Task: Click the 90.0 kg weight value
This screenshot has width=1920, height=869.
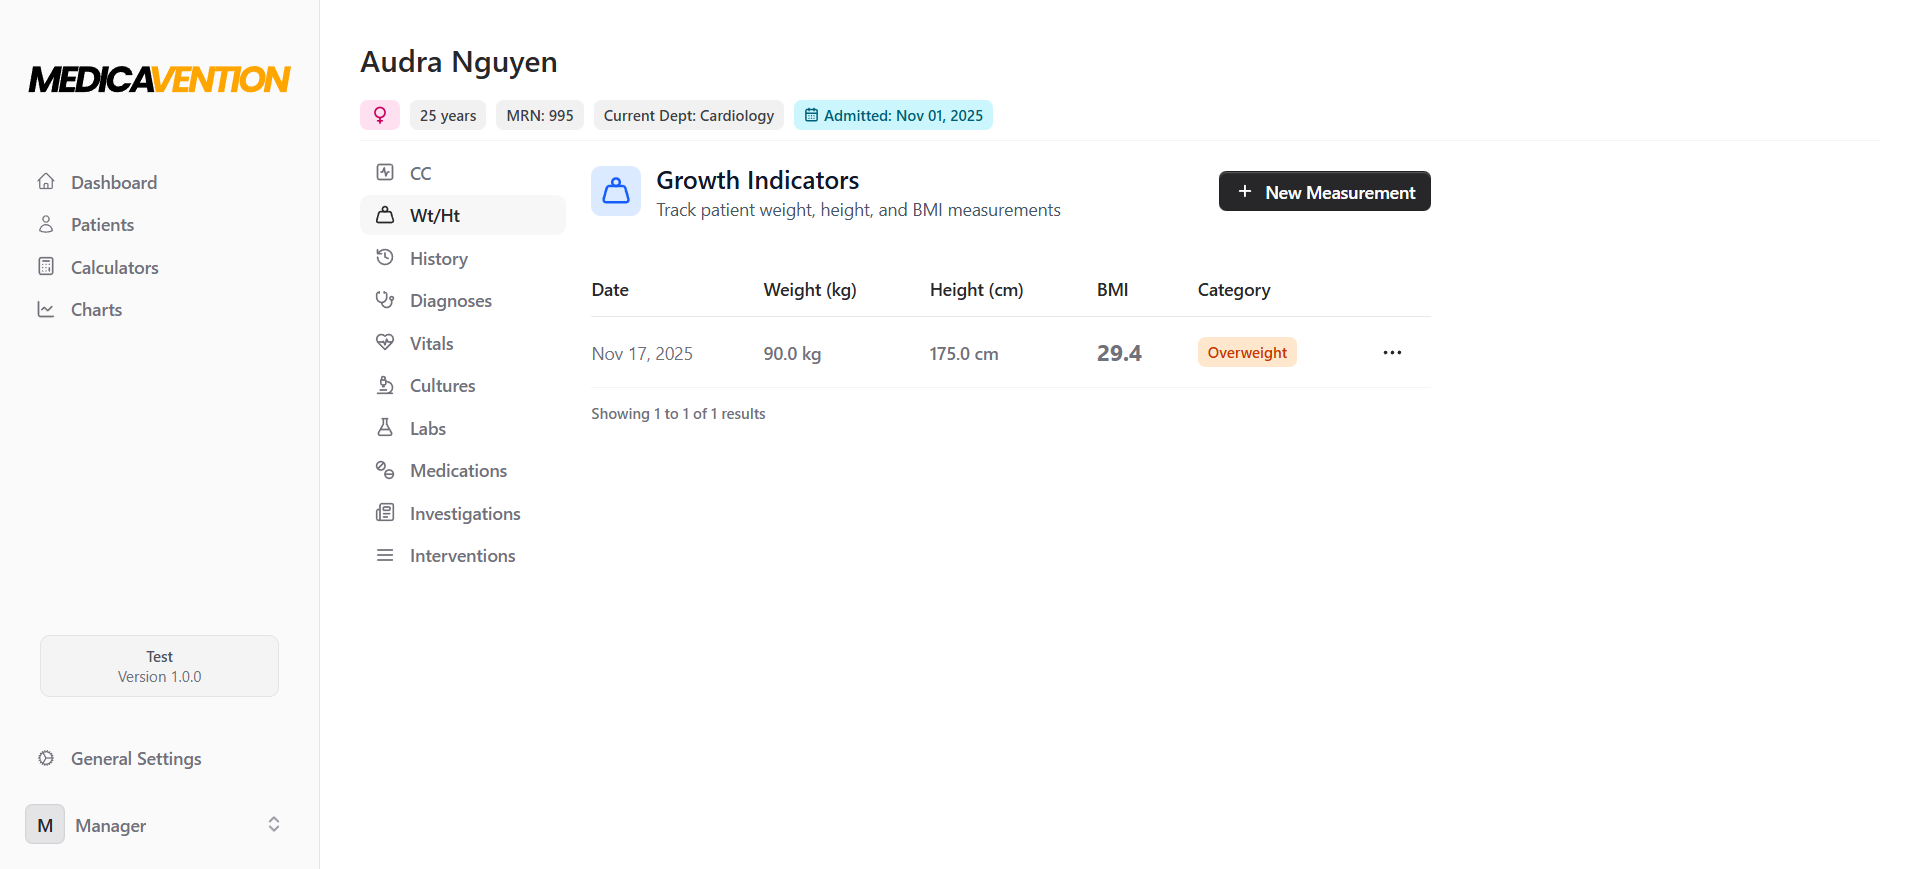Action: (x=792, y=353)
